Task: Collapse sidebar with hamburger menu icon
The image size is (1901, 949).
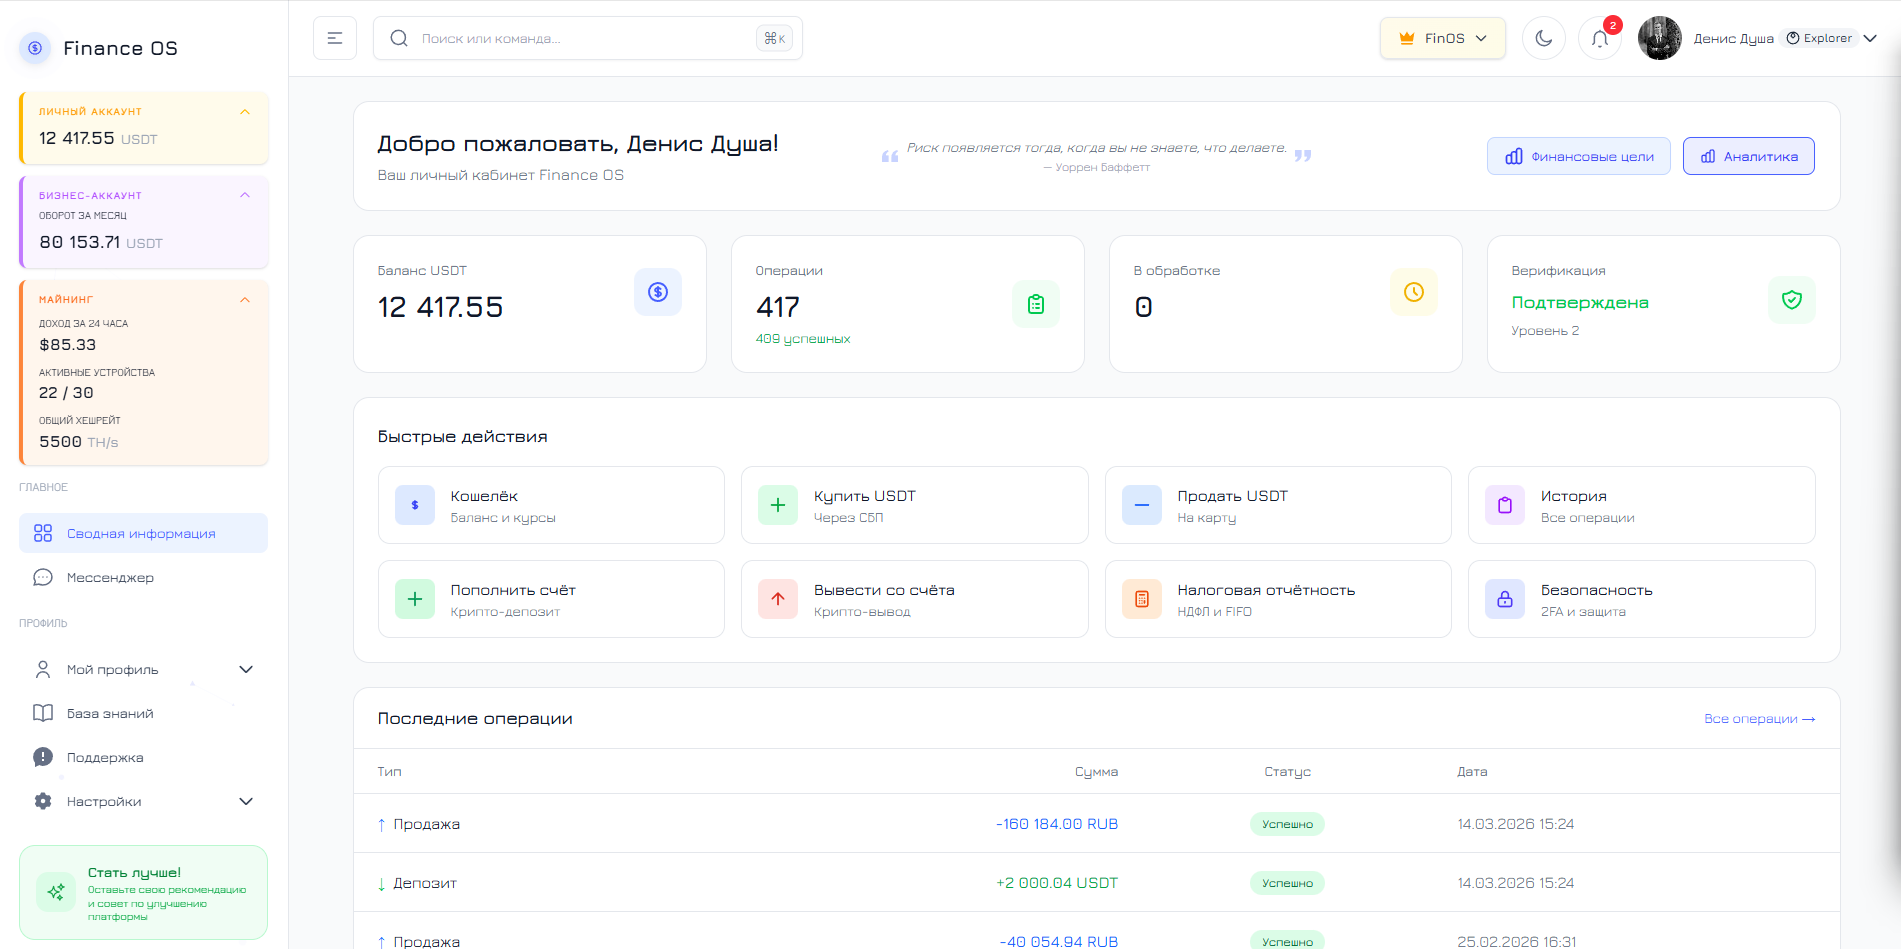Action: [335, 38]
